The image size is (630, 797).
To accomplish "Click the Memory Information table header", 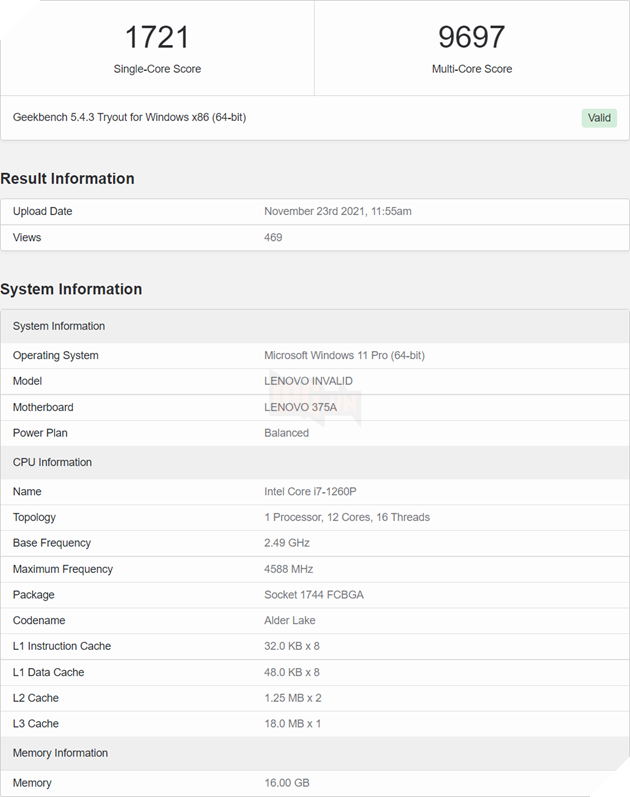I will click(x=60, y=753).
